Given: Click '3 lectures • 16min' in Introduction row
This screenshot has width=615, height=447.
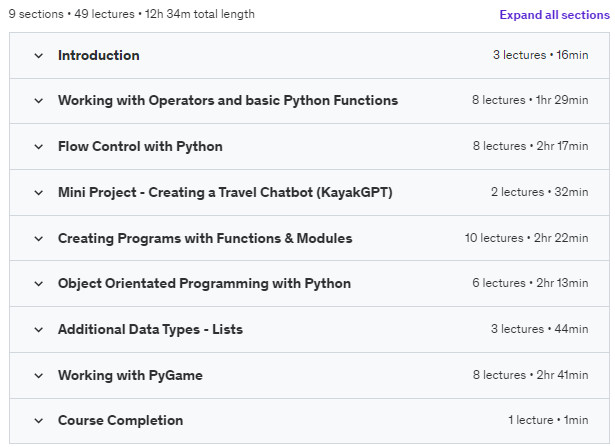Looking at the screenshot, I should pyautogui.click(x=540, y=55).
